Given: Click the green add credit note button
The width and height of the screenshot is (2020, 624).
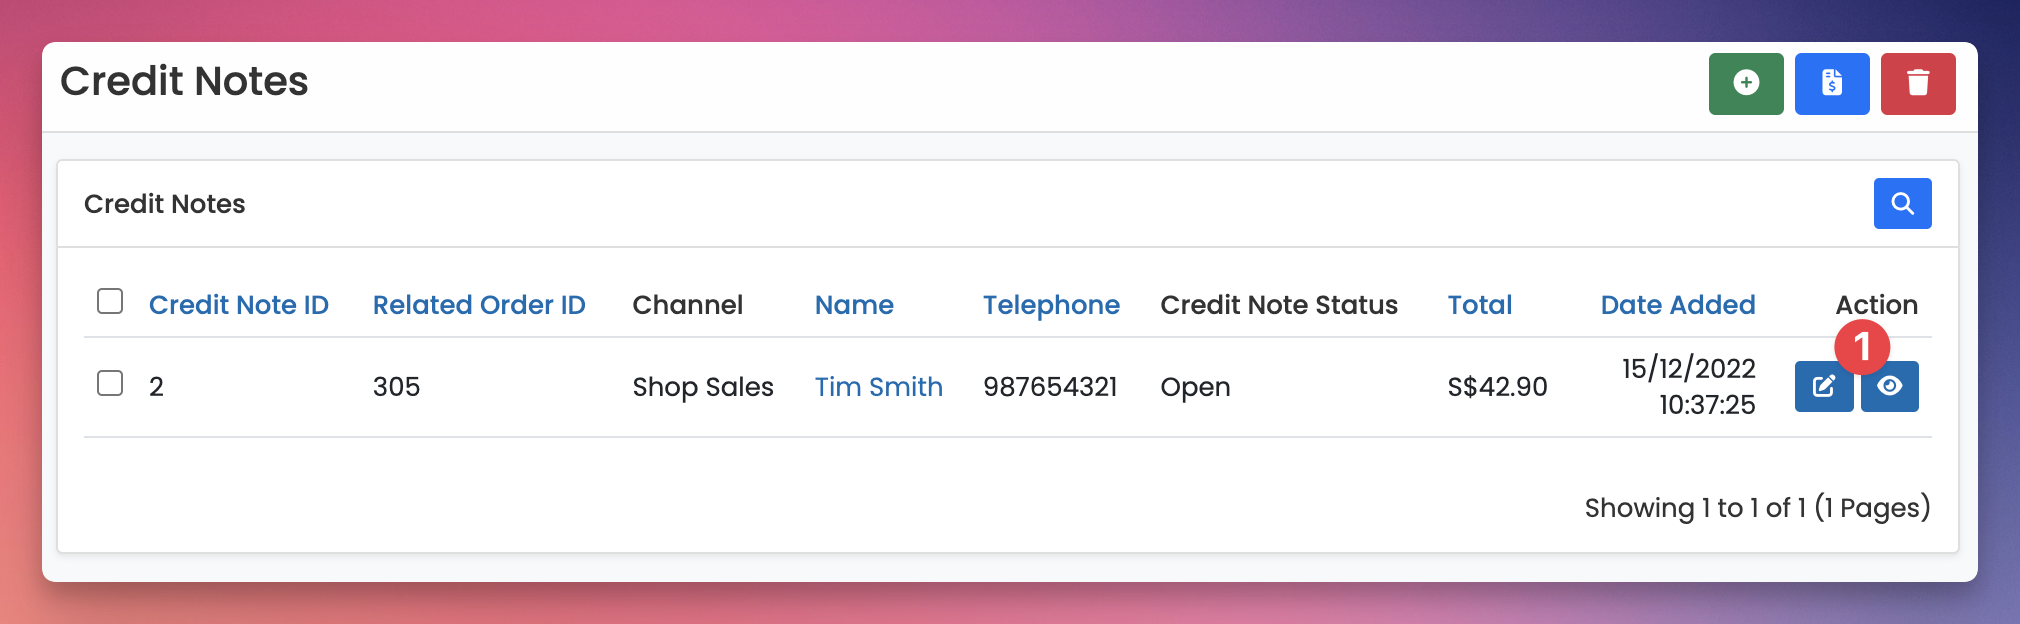Looking at the screenshot, I should (1745, 84).
